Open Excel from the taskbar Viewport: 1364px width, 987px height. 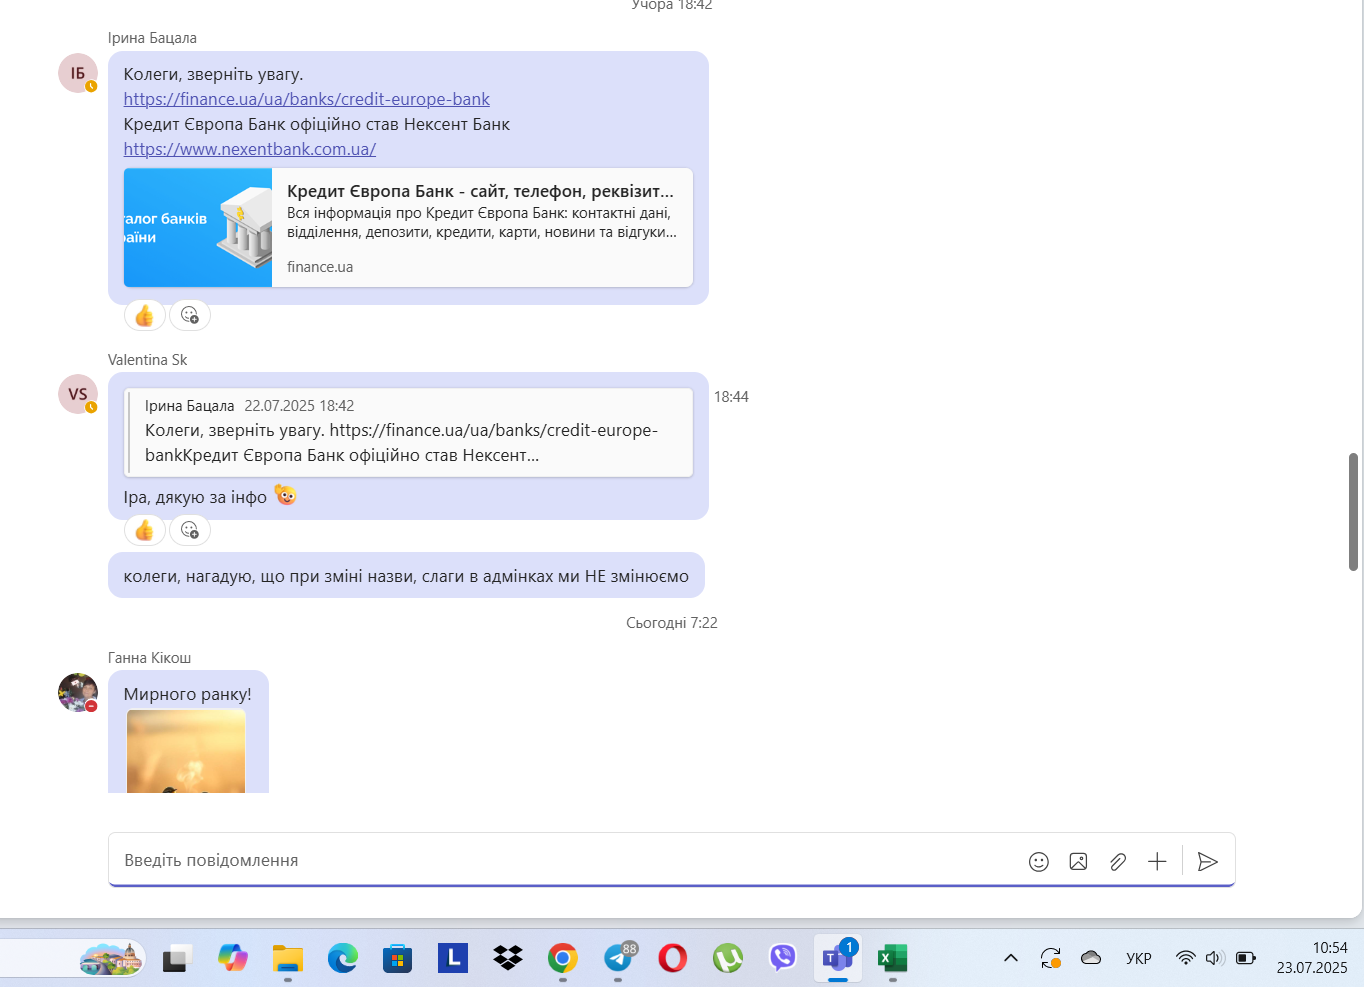pyautogui.click(x=892, y=959)
